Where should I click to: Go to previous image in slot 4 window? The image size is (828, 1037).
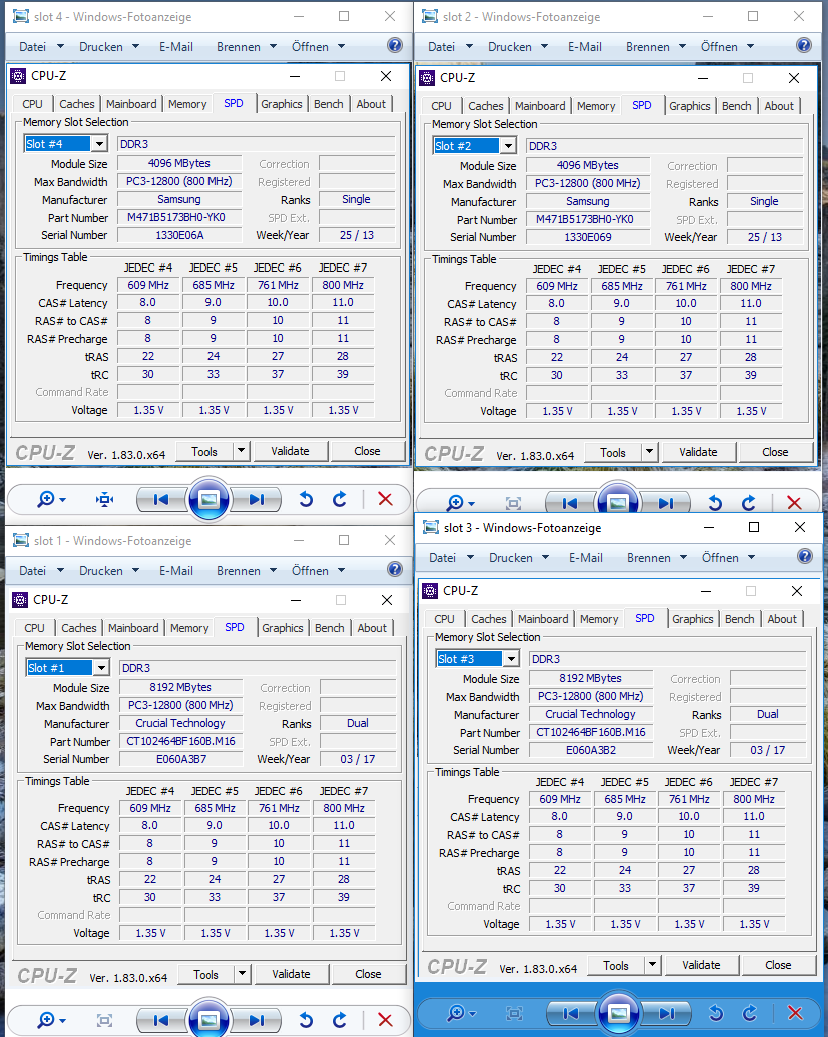click(x=161, y=499)
